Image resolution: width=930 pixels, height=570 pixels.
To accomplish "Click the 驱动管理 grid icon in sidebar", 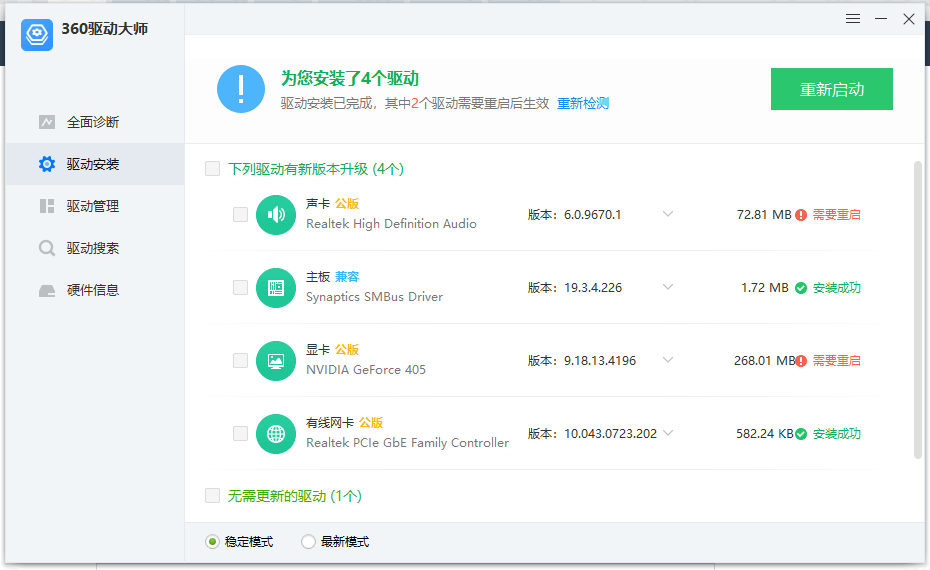I will coord(47,206).
